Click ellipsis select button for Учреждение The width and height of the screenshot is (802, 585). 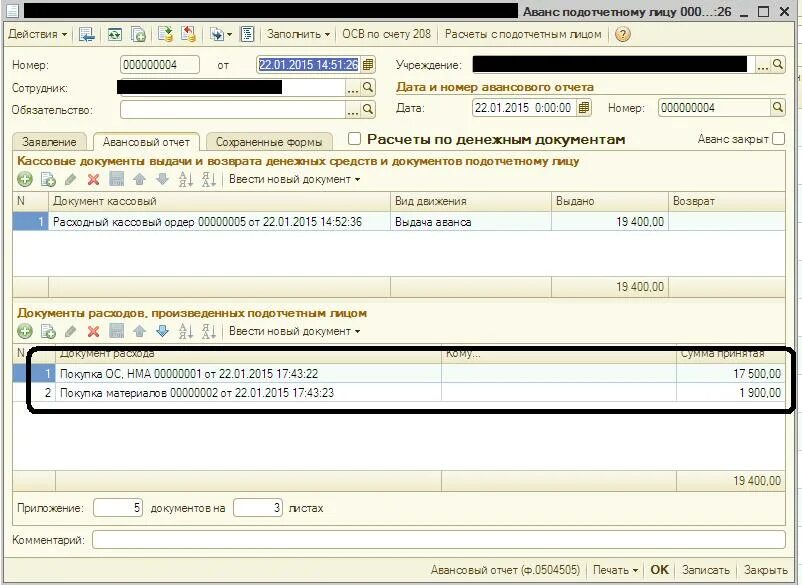[762, 64]
